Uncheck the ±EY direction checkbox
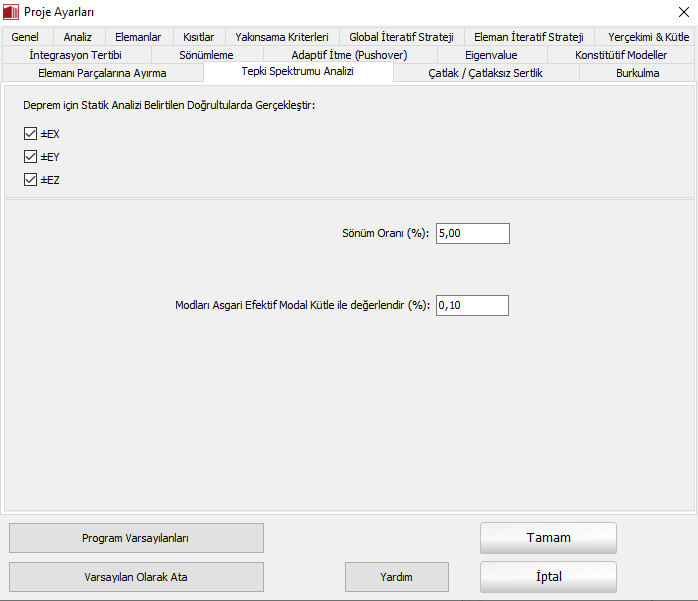 tap(30, 157)
